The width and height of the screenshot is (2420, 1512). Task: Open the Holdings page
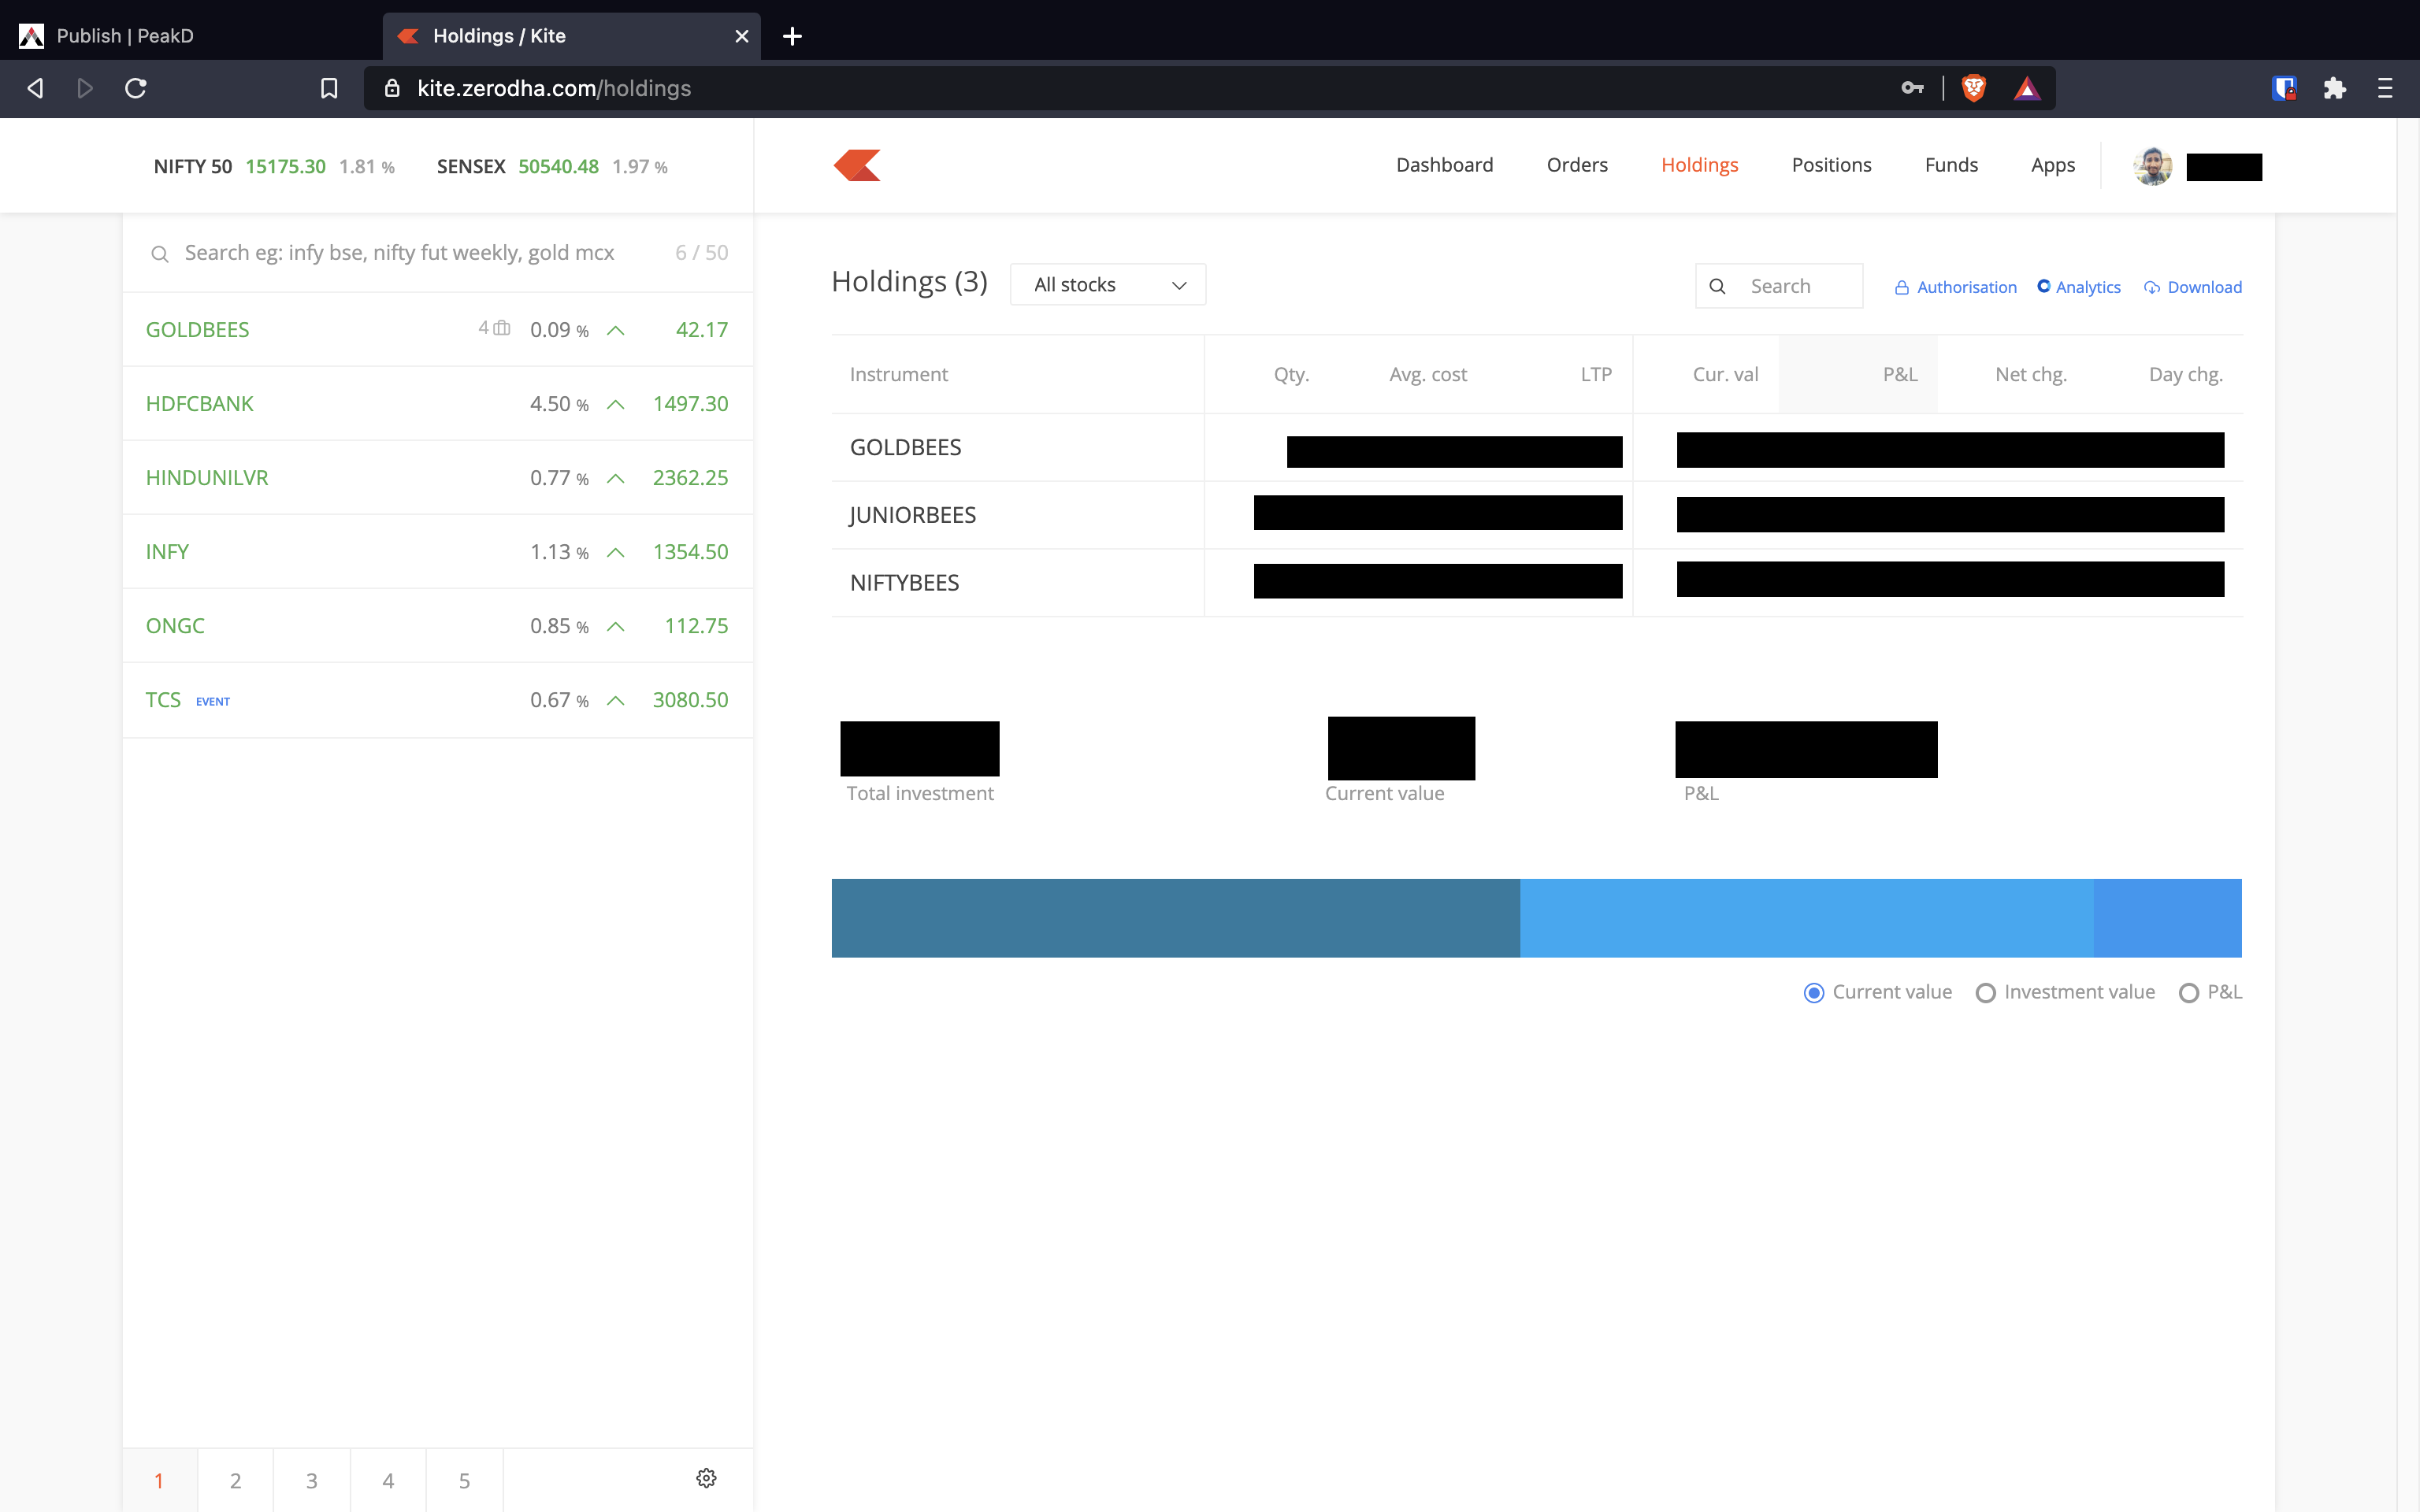1699,165
